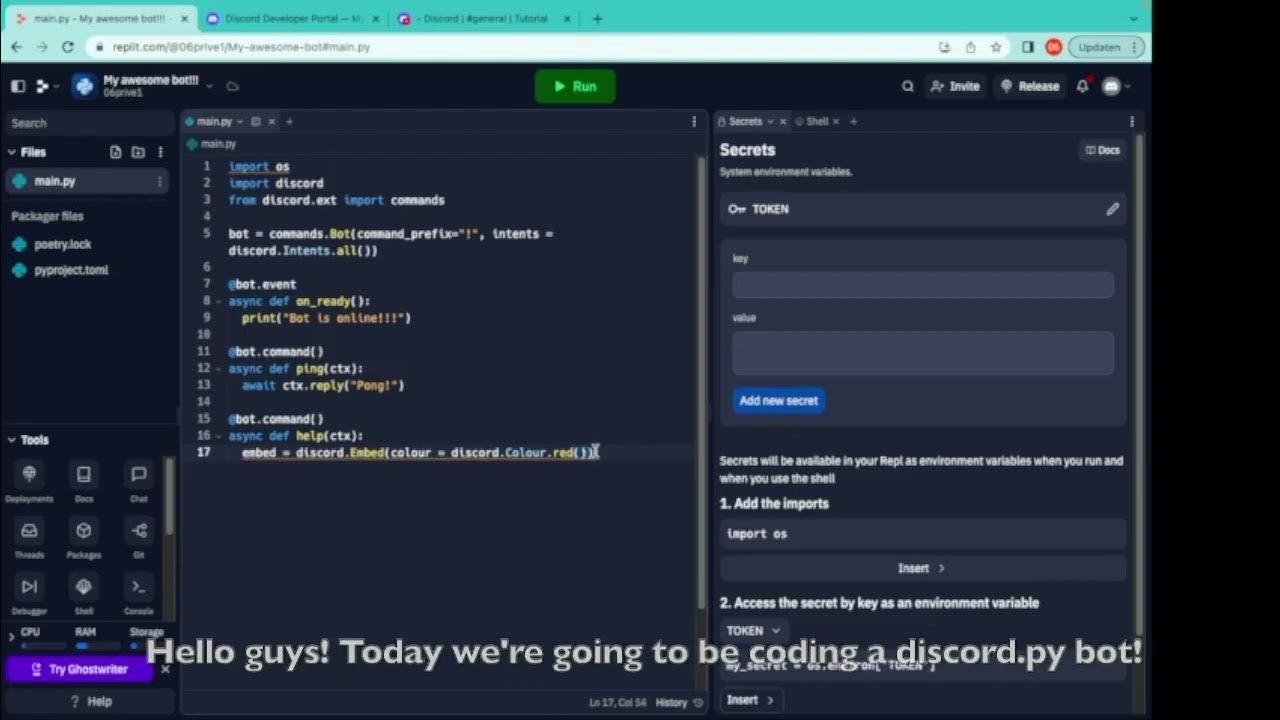Open editor pane three-dot menu
Screen dimensions: 1280x720
(694, 122)
